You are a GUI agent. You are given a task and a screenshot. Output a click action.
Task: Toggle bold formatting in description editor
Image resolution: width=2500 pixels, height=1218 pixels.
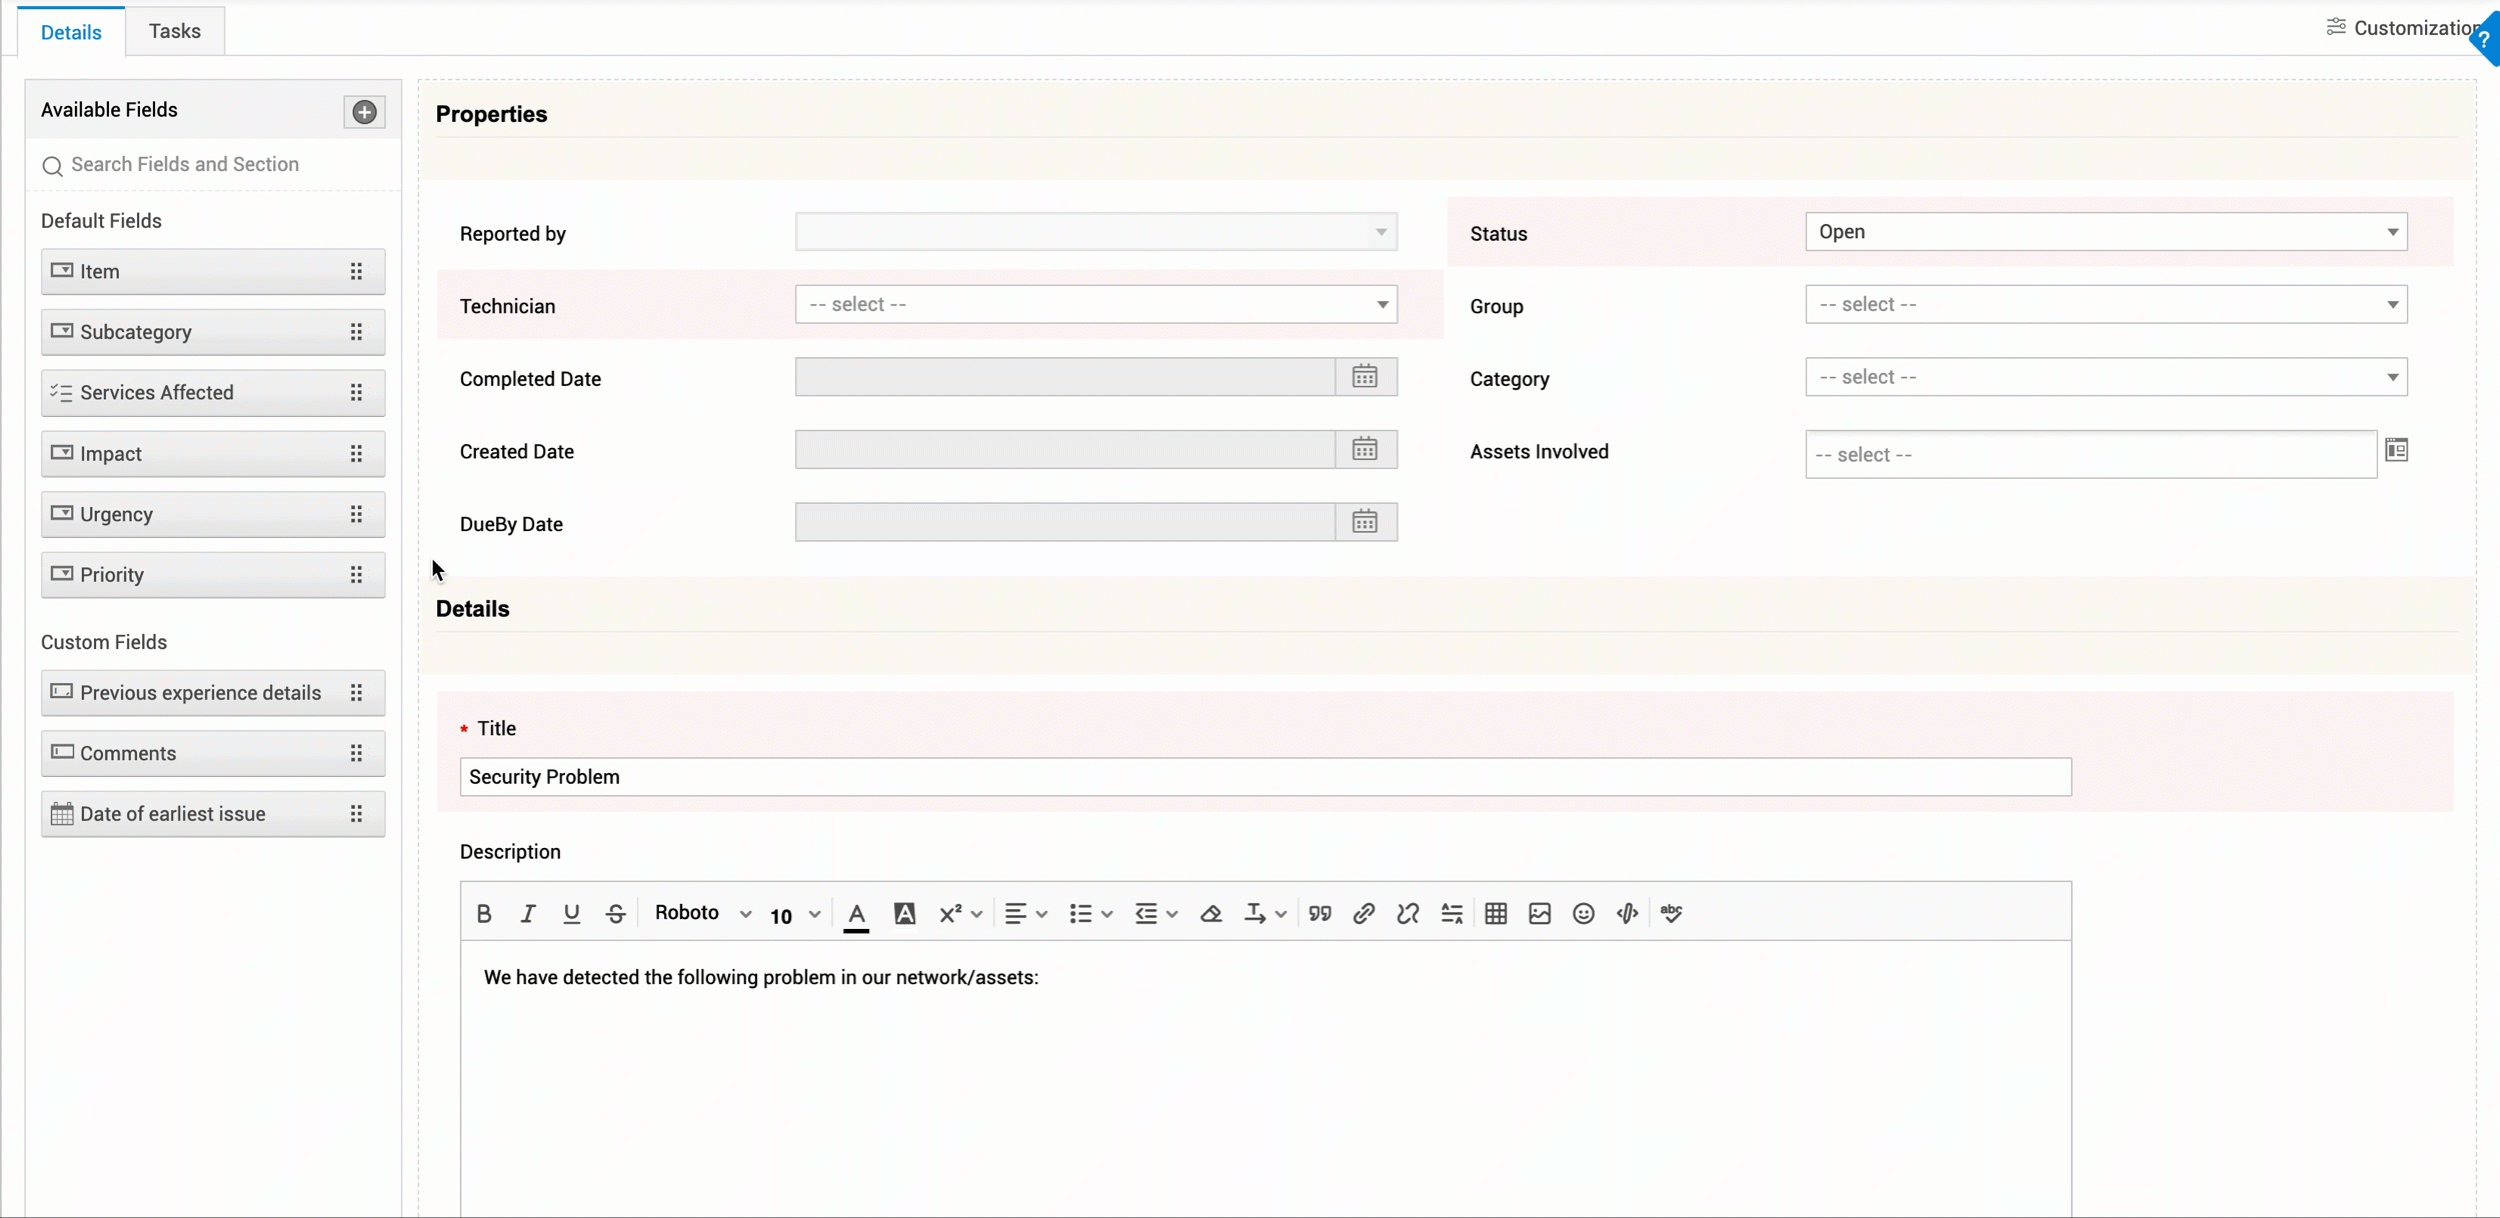[484, 913]
